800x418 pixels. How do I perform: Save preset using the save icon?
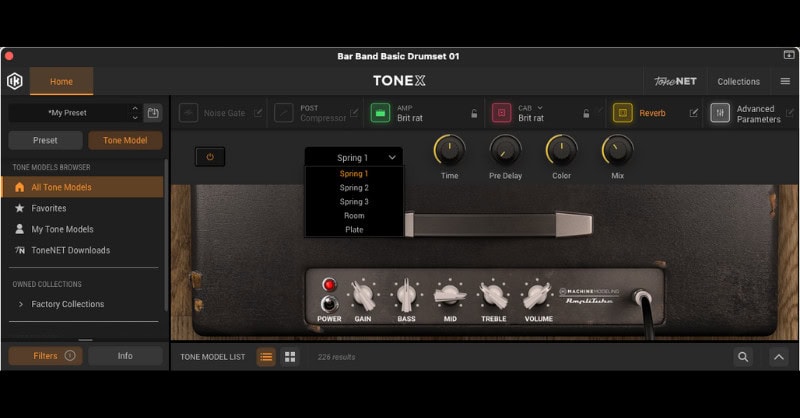click(x=153, y=113)
